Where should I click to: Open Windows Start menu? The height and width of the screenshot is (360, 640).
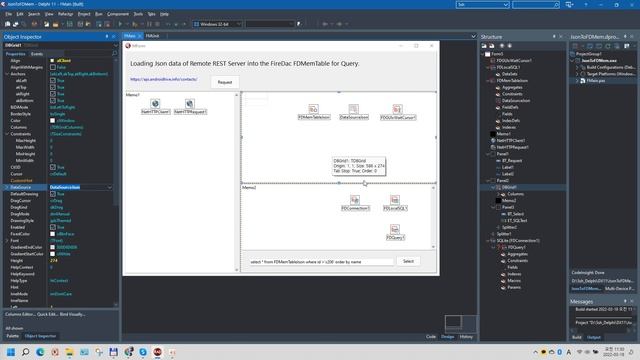pos(11,352)
